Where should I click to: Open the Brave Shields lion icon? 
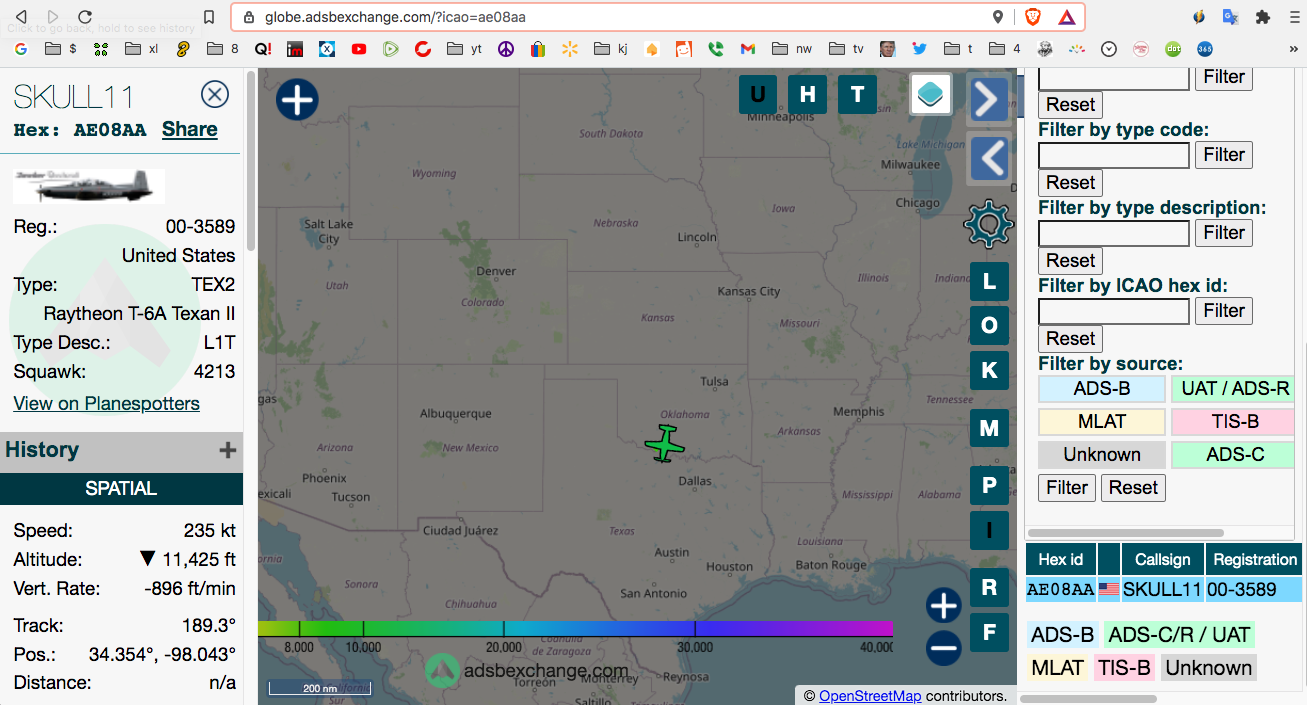[x=1033, y=17]
